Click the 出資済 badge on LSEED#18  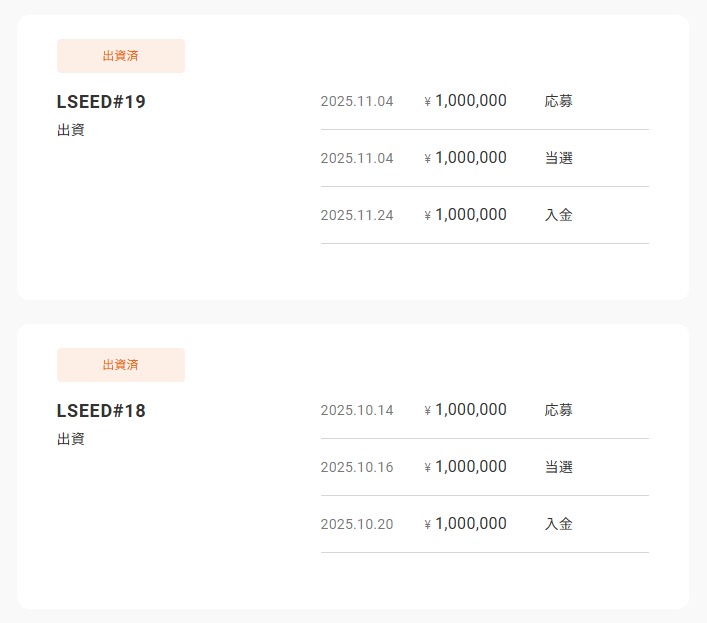click(121, 365)
